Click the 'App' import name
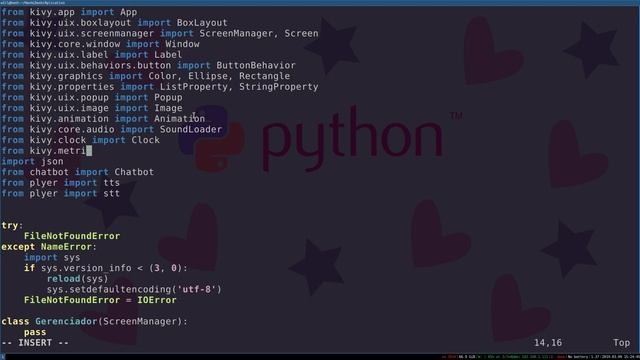640x360 pixels. click(128, 12)
